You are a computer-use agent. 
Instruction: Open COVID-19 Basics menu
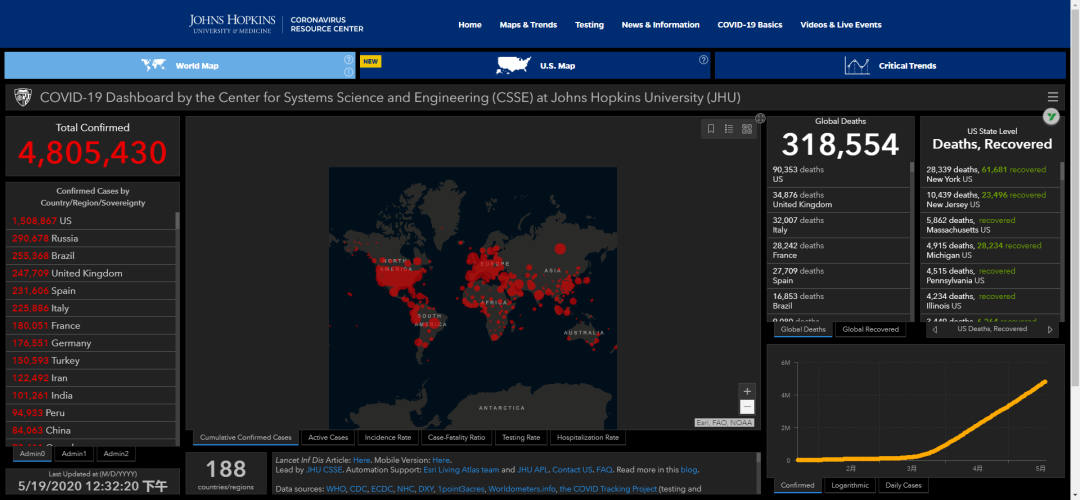750,25
